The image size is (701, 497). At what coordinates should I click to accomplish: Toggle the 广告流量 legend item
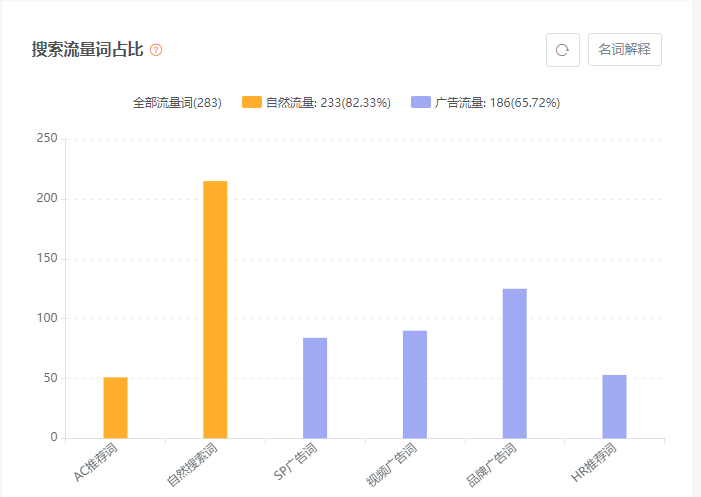point(486,102)
